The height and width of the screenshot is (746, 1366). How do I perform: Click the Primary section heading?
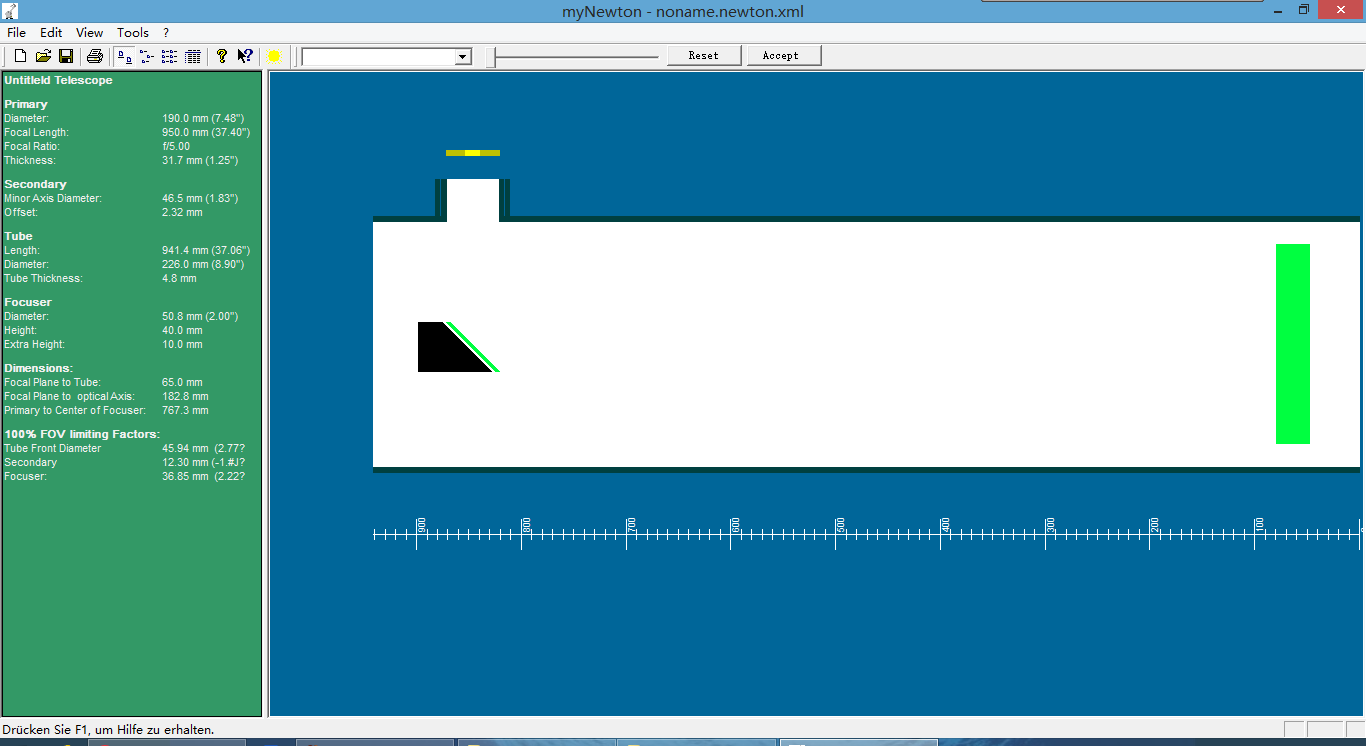[x=26, y=104]
